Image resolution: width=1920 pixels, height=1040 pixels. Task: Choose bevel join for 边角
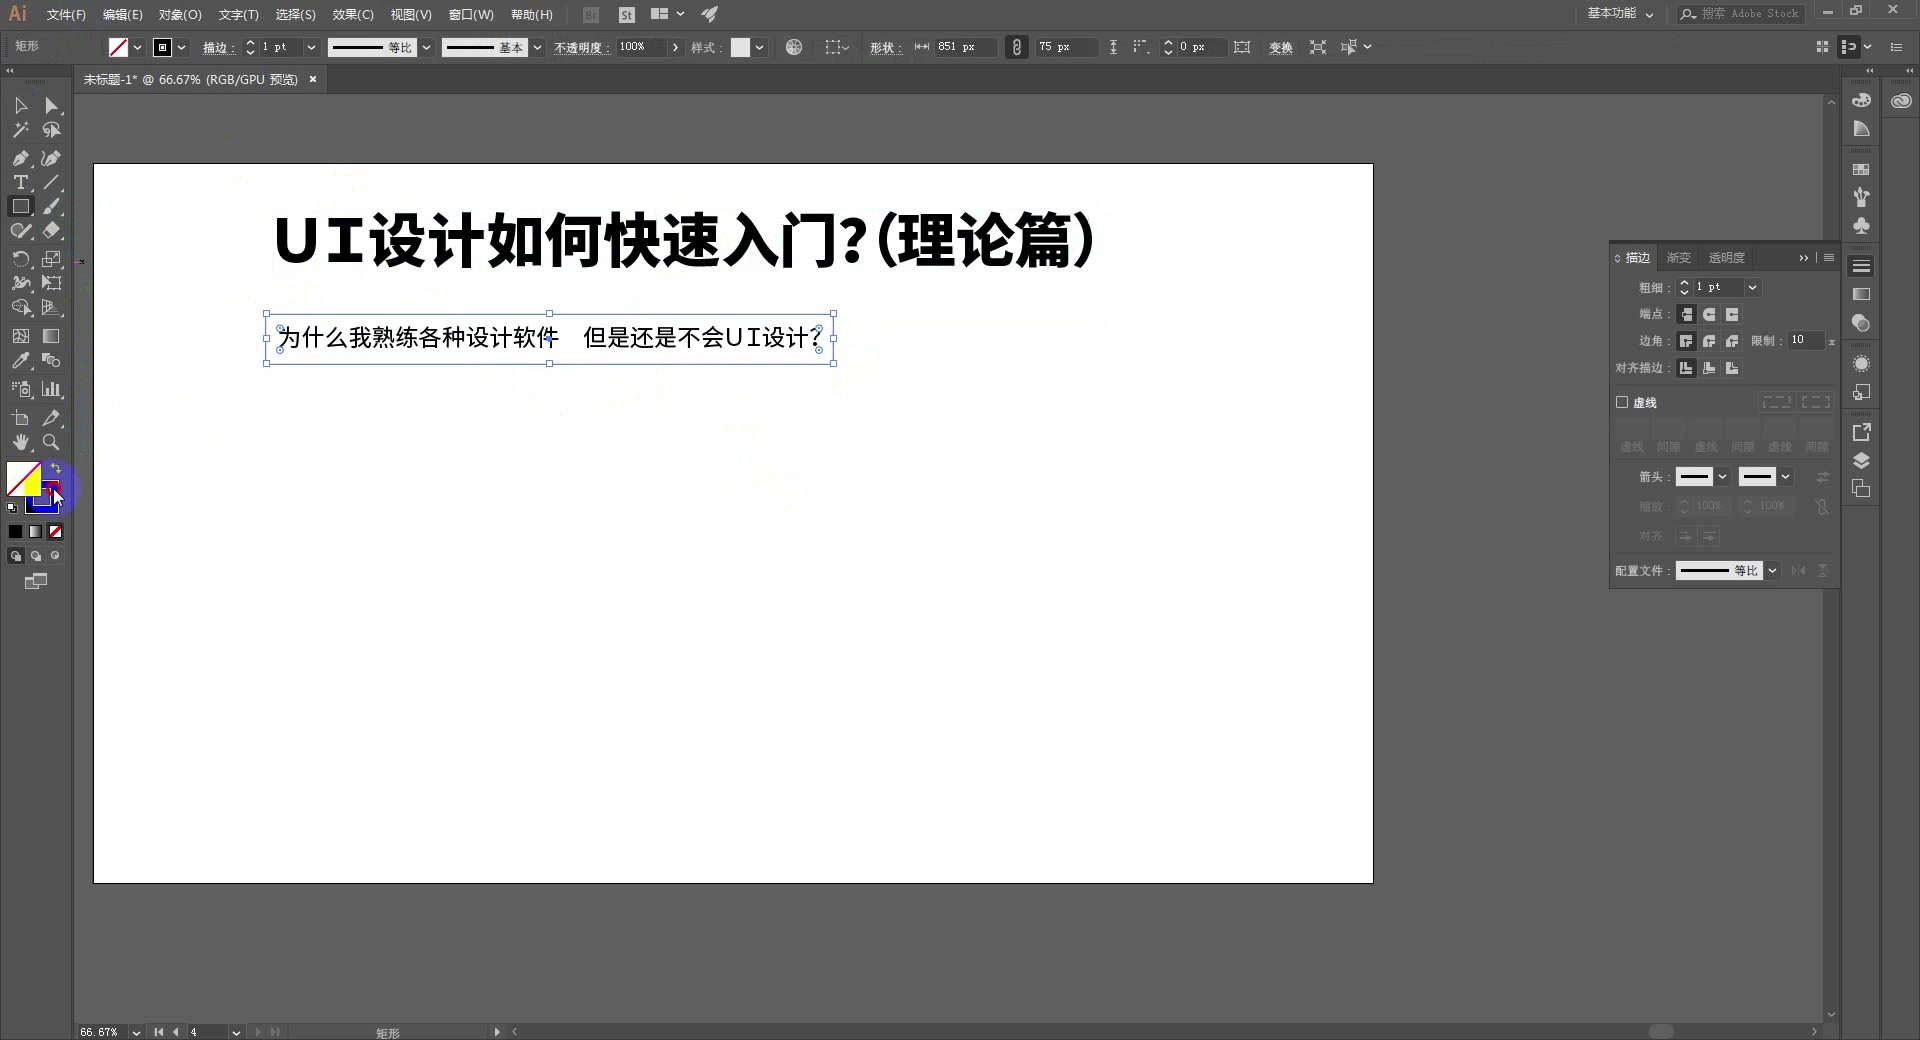tap(1732, 341)
